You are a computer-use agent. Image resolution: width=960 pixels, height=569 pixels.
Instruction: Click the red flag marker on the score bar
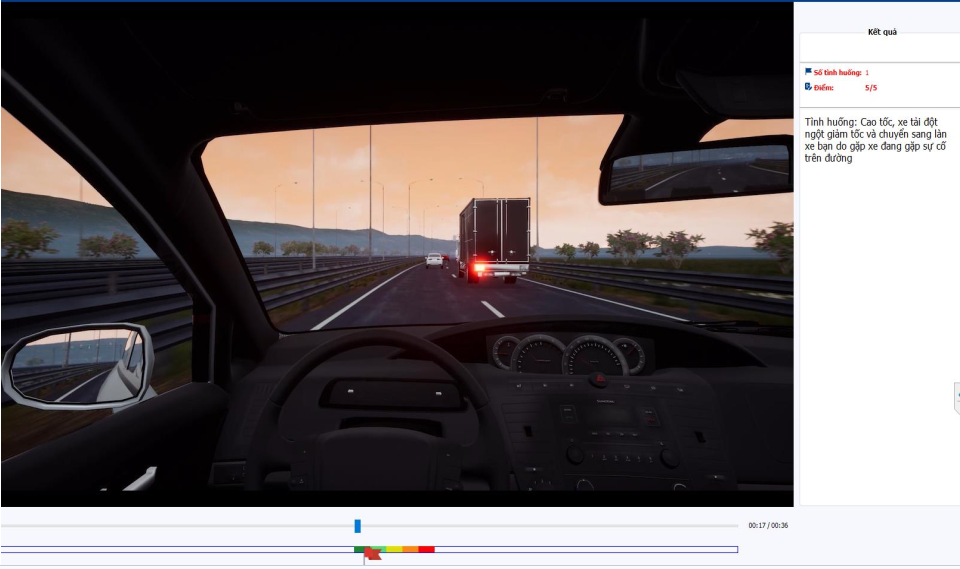tap(371, 553)
